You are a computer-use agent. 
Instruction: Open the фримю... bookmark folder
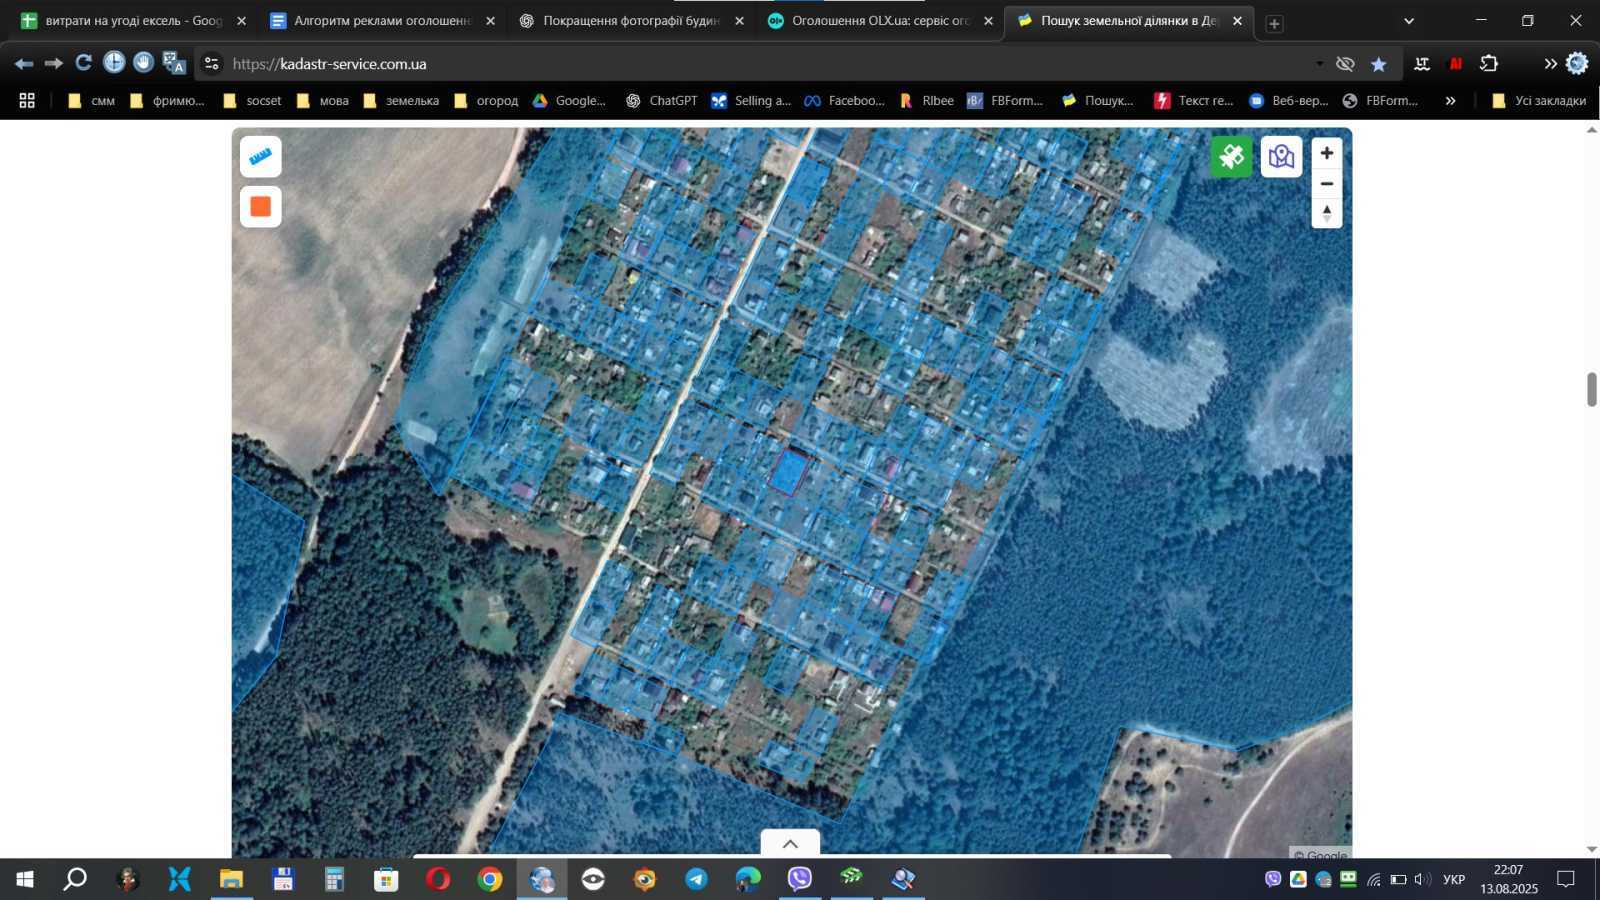pos(167,101)
